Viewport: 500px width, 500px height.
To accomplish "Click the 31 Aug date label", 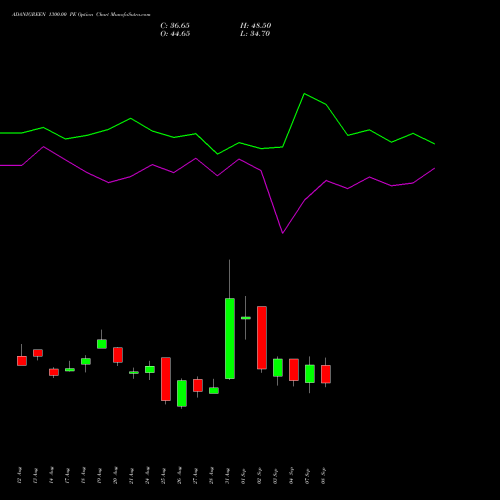I will [x=227, y=475].
